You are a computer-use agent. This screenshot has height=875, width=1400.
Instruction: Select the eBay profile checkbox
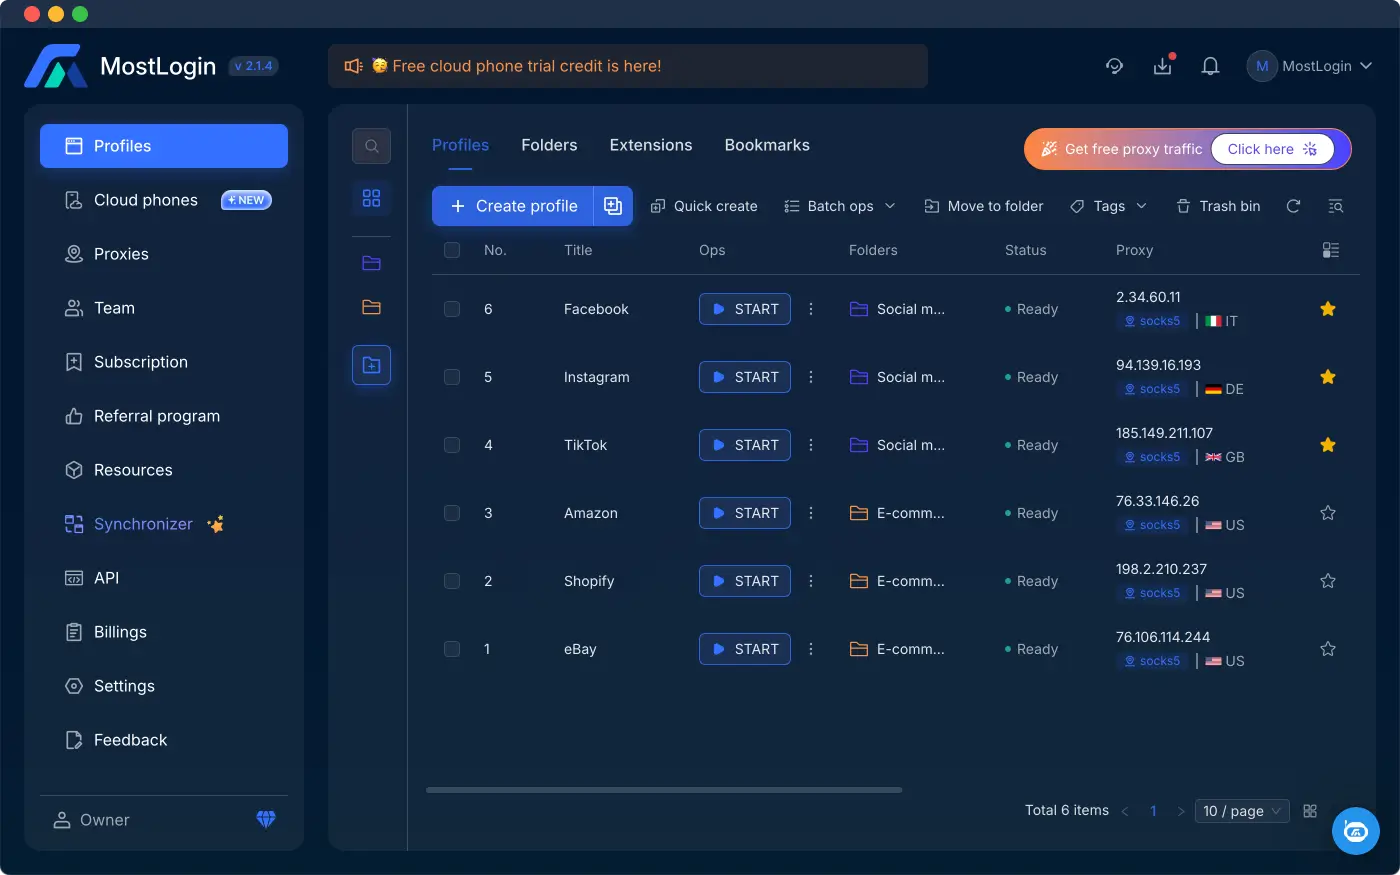(x=452, y=649)
